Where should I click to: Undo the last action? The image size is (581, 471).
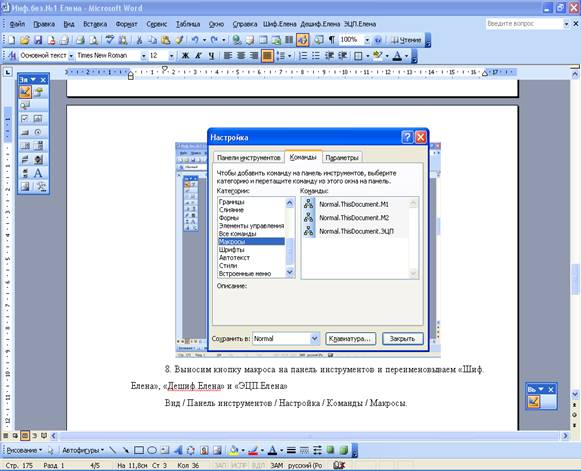195,40
